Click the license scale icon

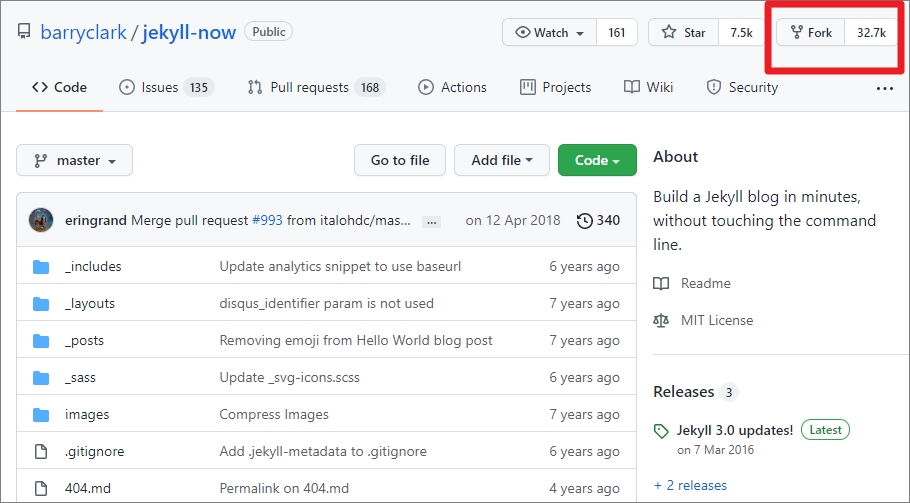point(661,321)
